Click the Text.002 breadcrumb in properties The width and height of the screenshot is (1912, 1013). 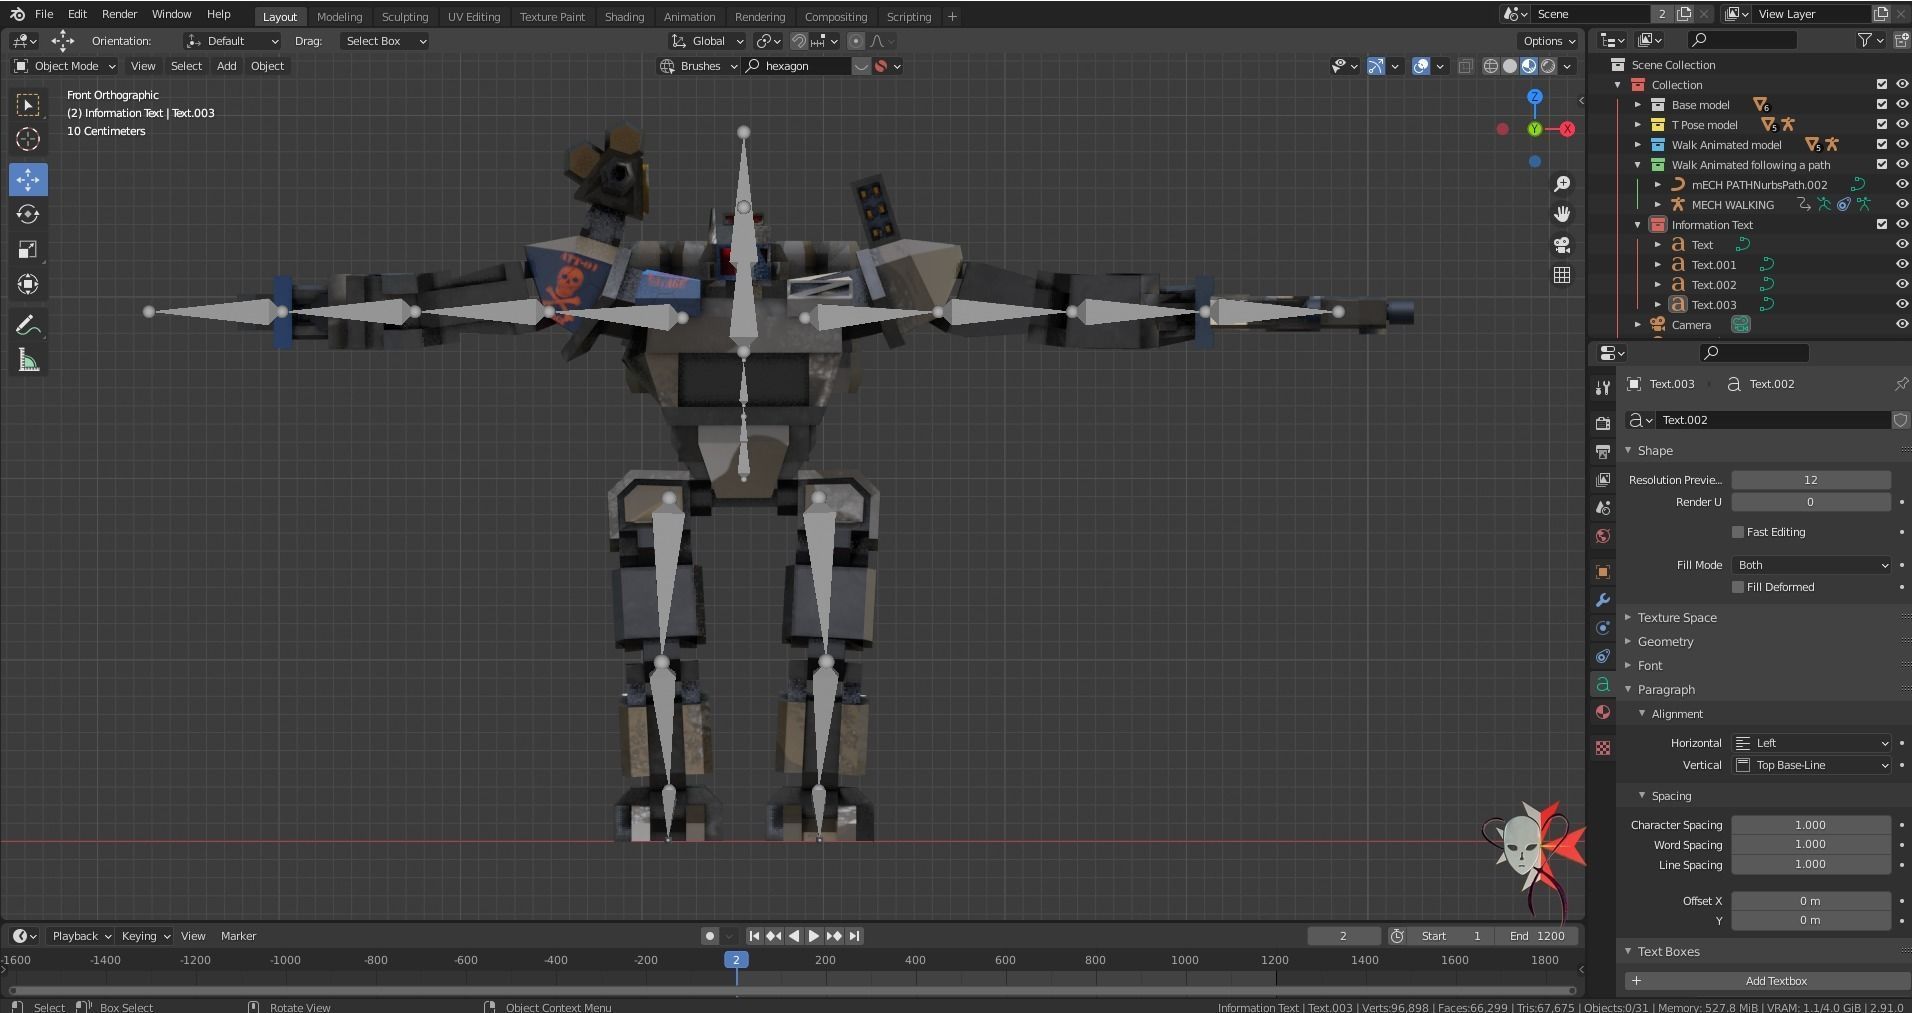(x=1770, y=383)
